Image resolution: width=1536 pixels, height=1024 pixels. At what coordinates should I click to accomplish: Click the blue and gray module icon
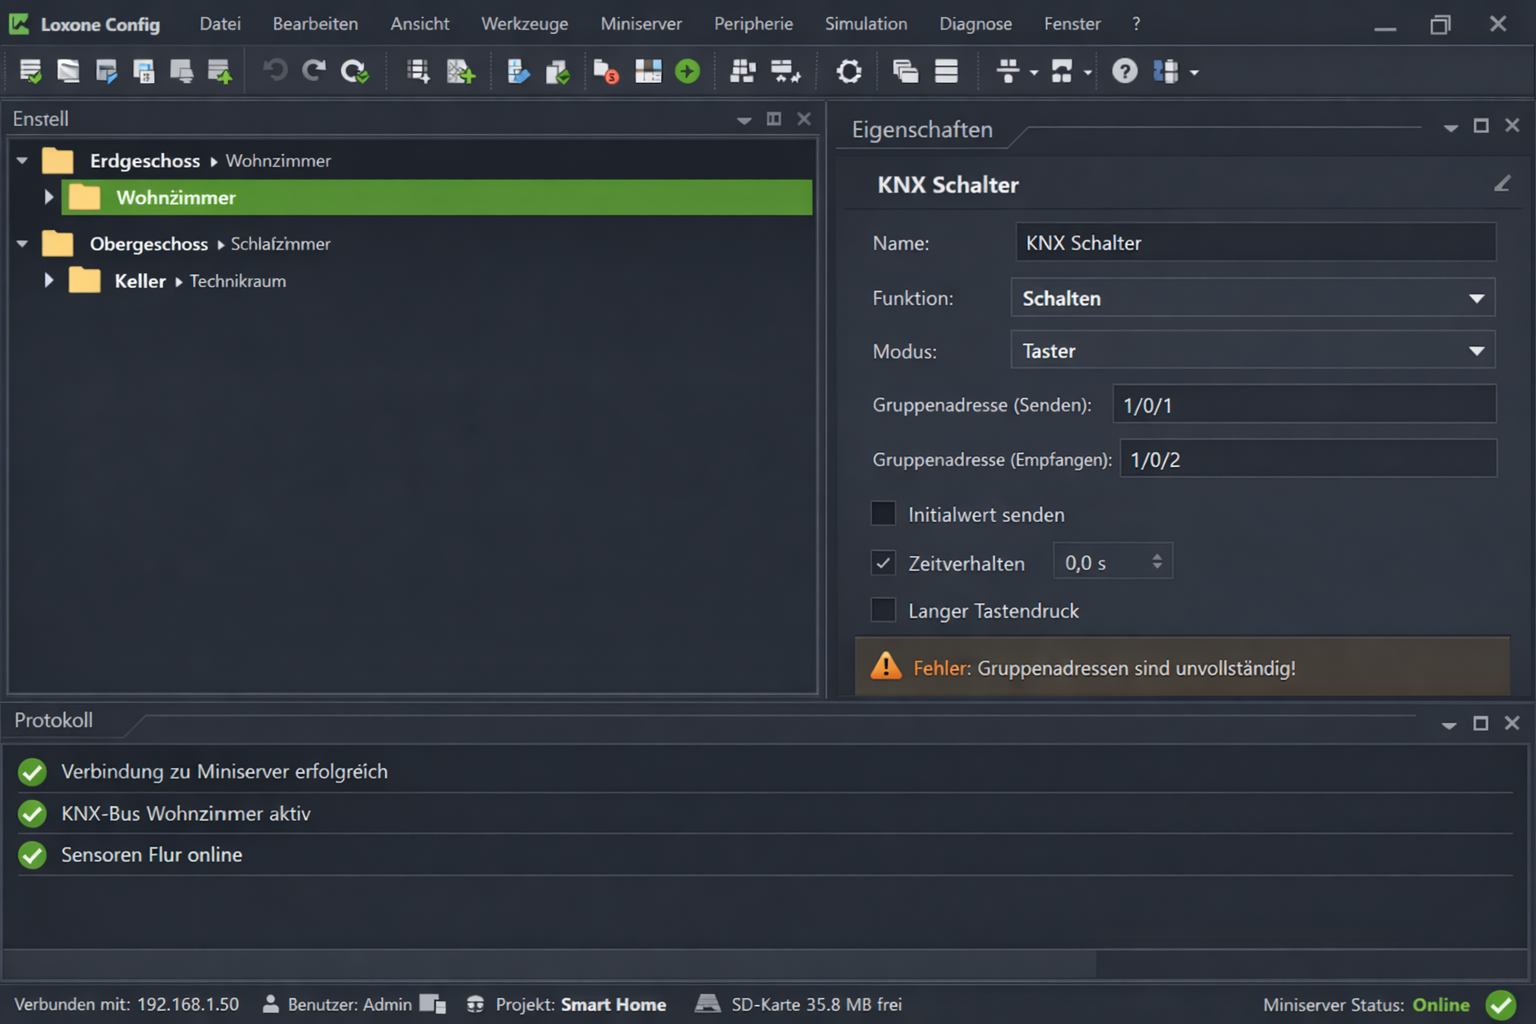tap(1166, 71)
